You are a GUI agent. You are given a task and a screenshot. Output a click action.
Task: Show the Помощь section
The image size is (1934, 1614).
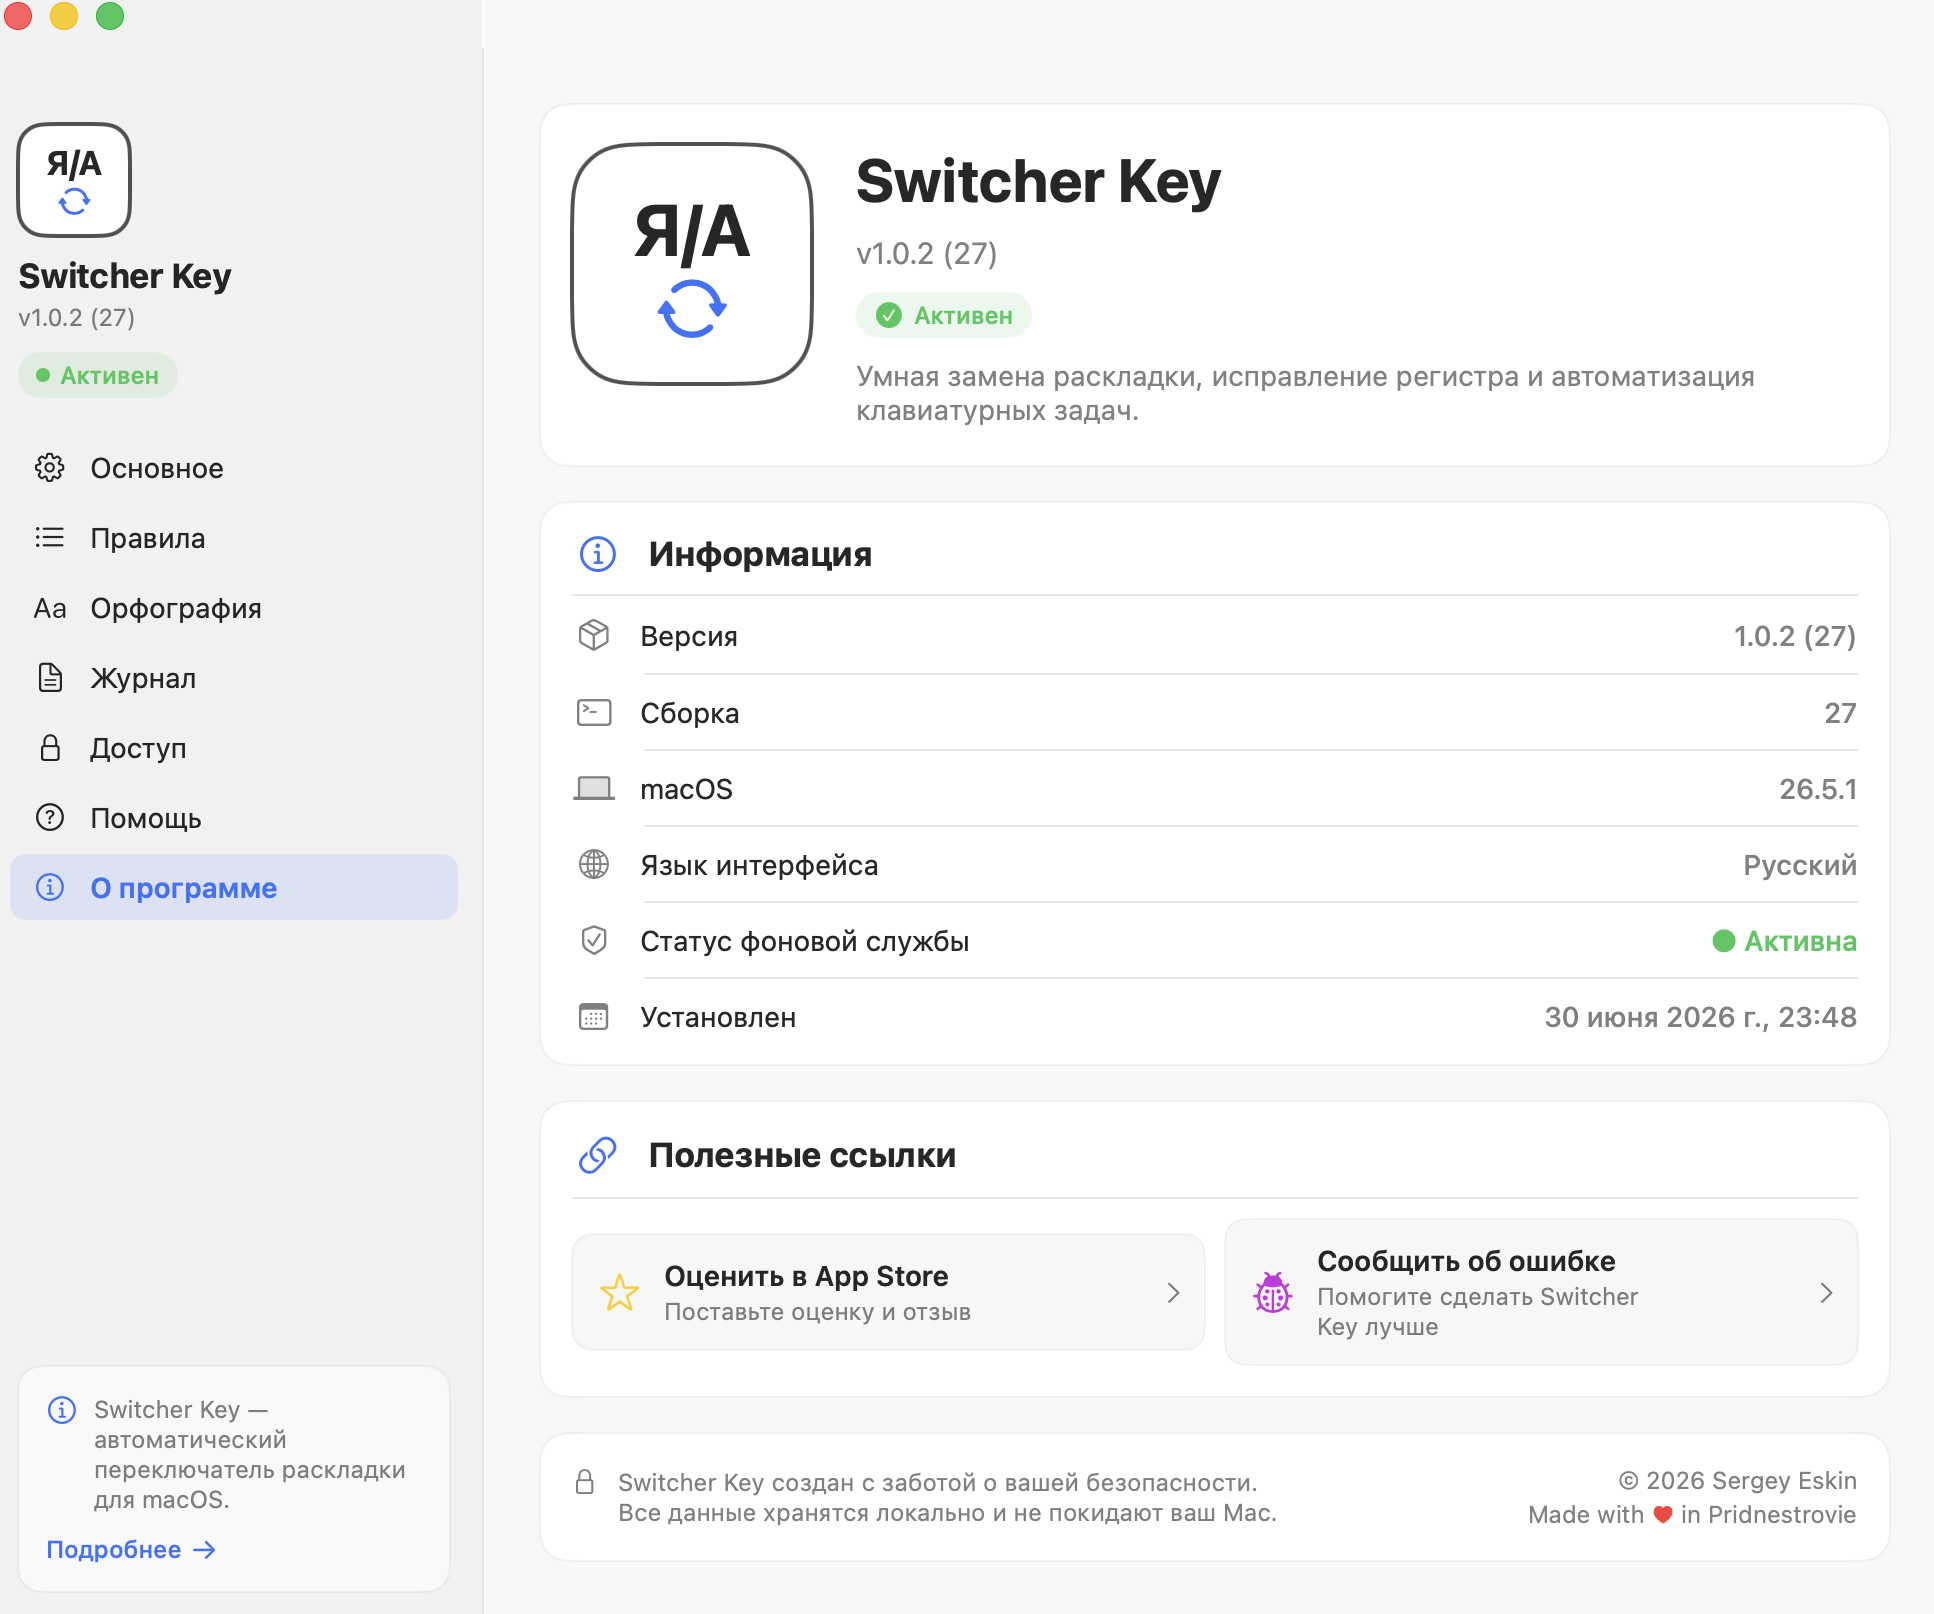coord(234,818)
